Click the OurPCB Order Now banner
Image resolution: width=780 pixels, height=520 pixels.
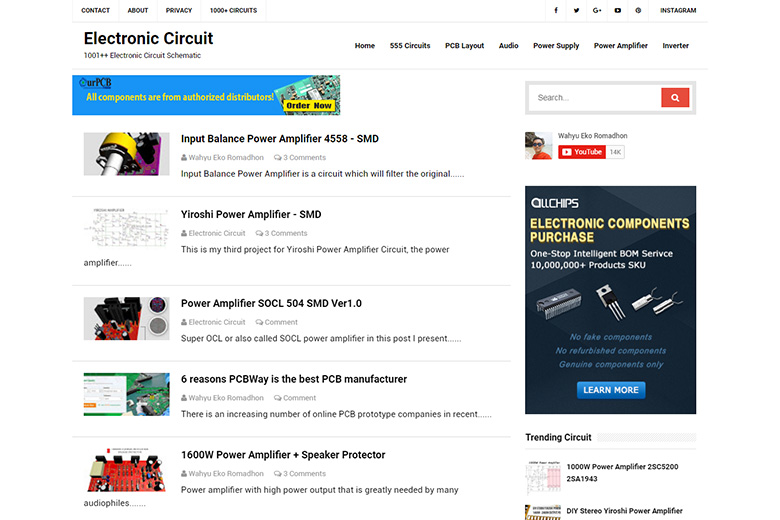[206, 95]
